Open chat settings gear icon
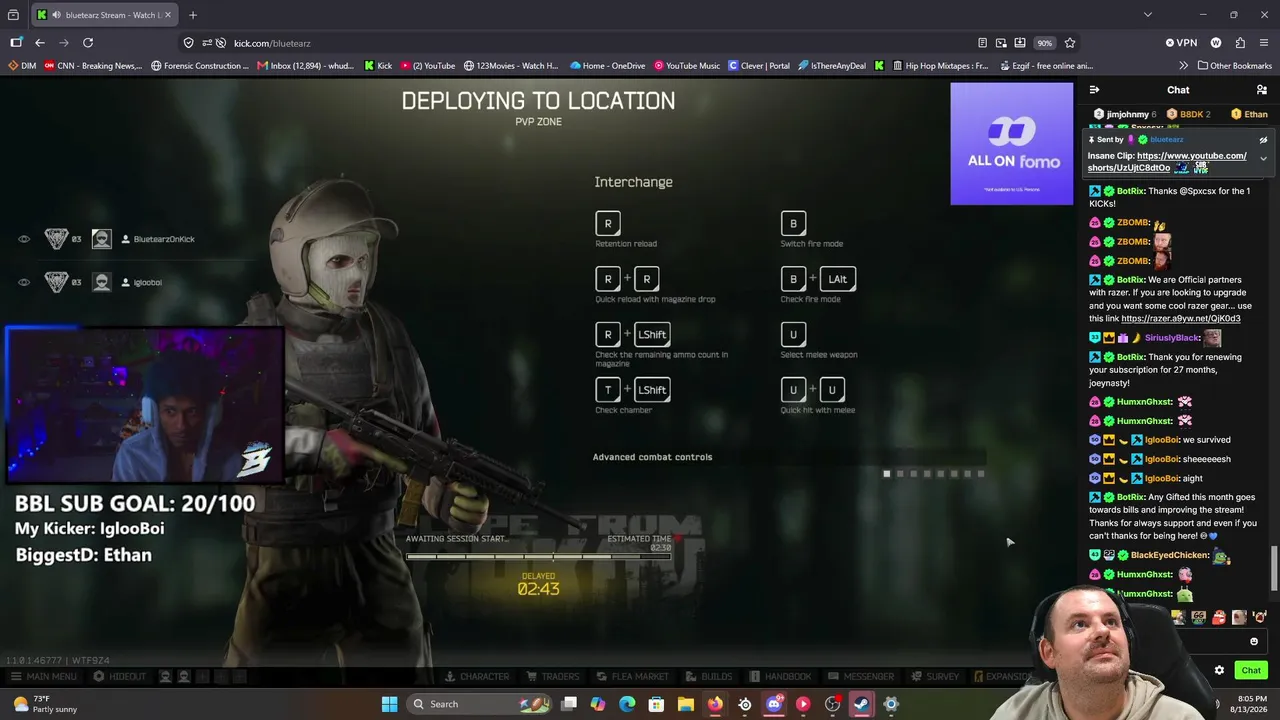 tap(1219, 670)
